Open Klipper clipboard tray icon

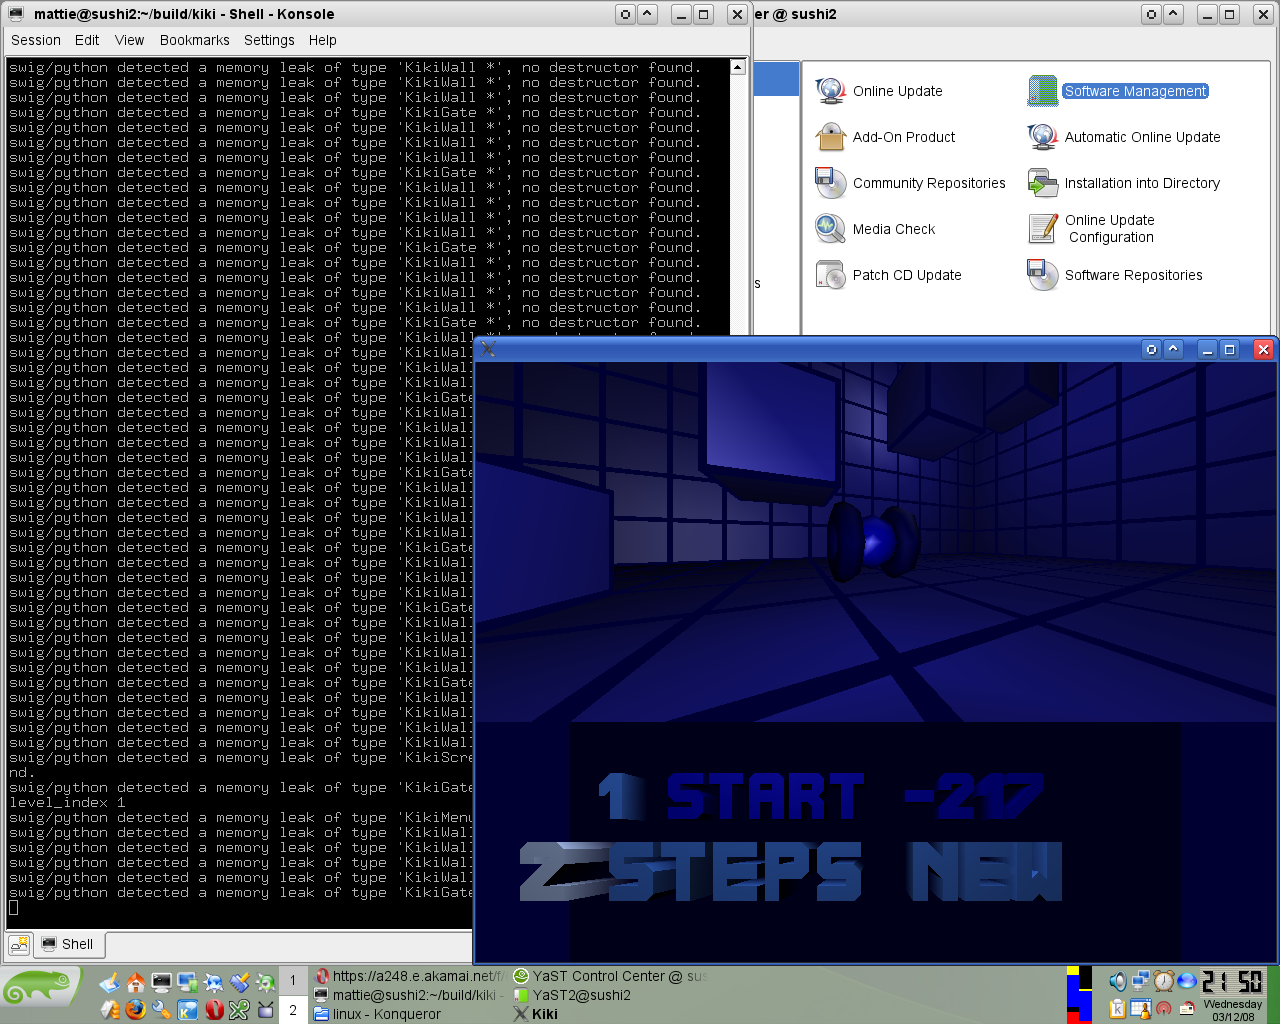(1117, 1008)
